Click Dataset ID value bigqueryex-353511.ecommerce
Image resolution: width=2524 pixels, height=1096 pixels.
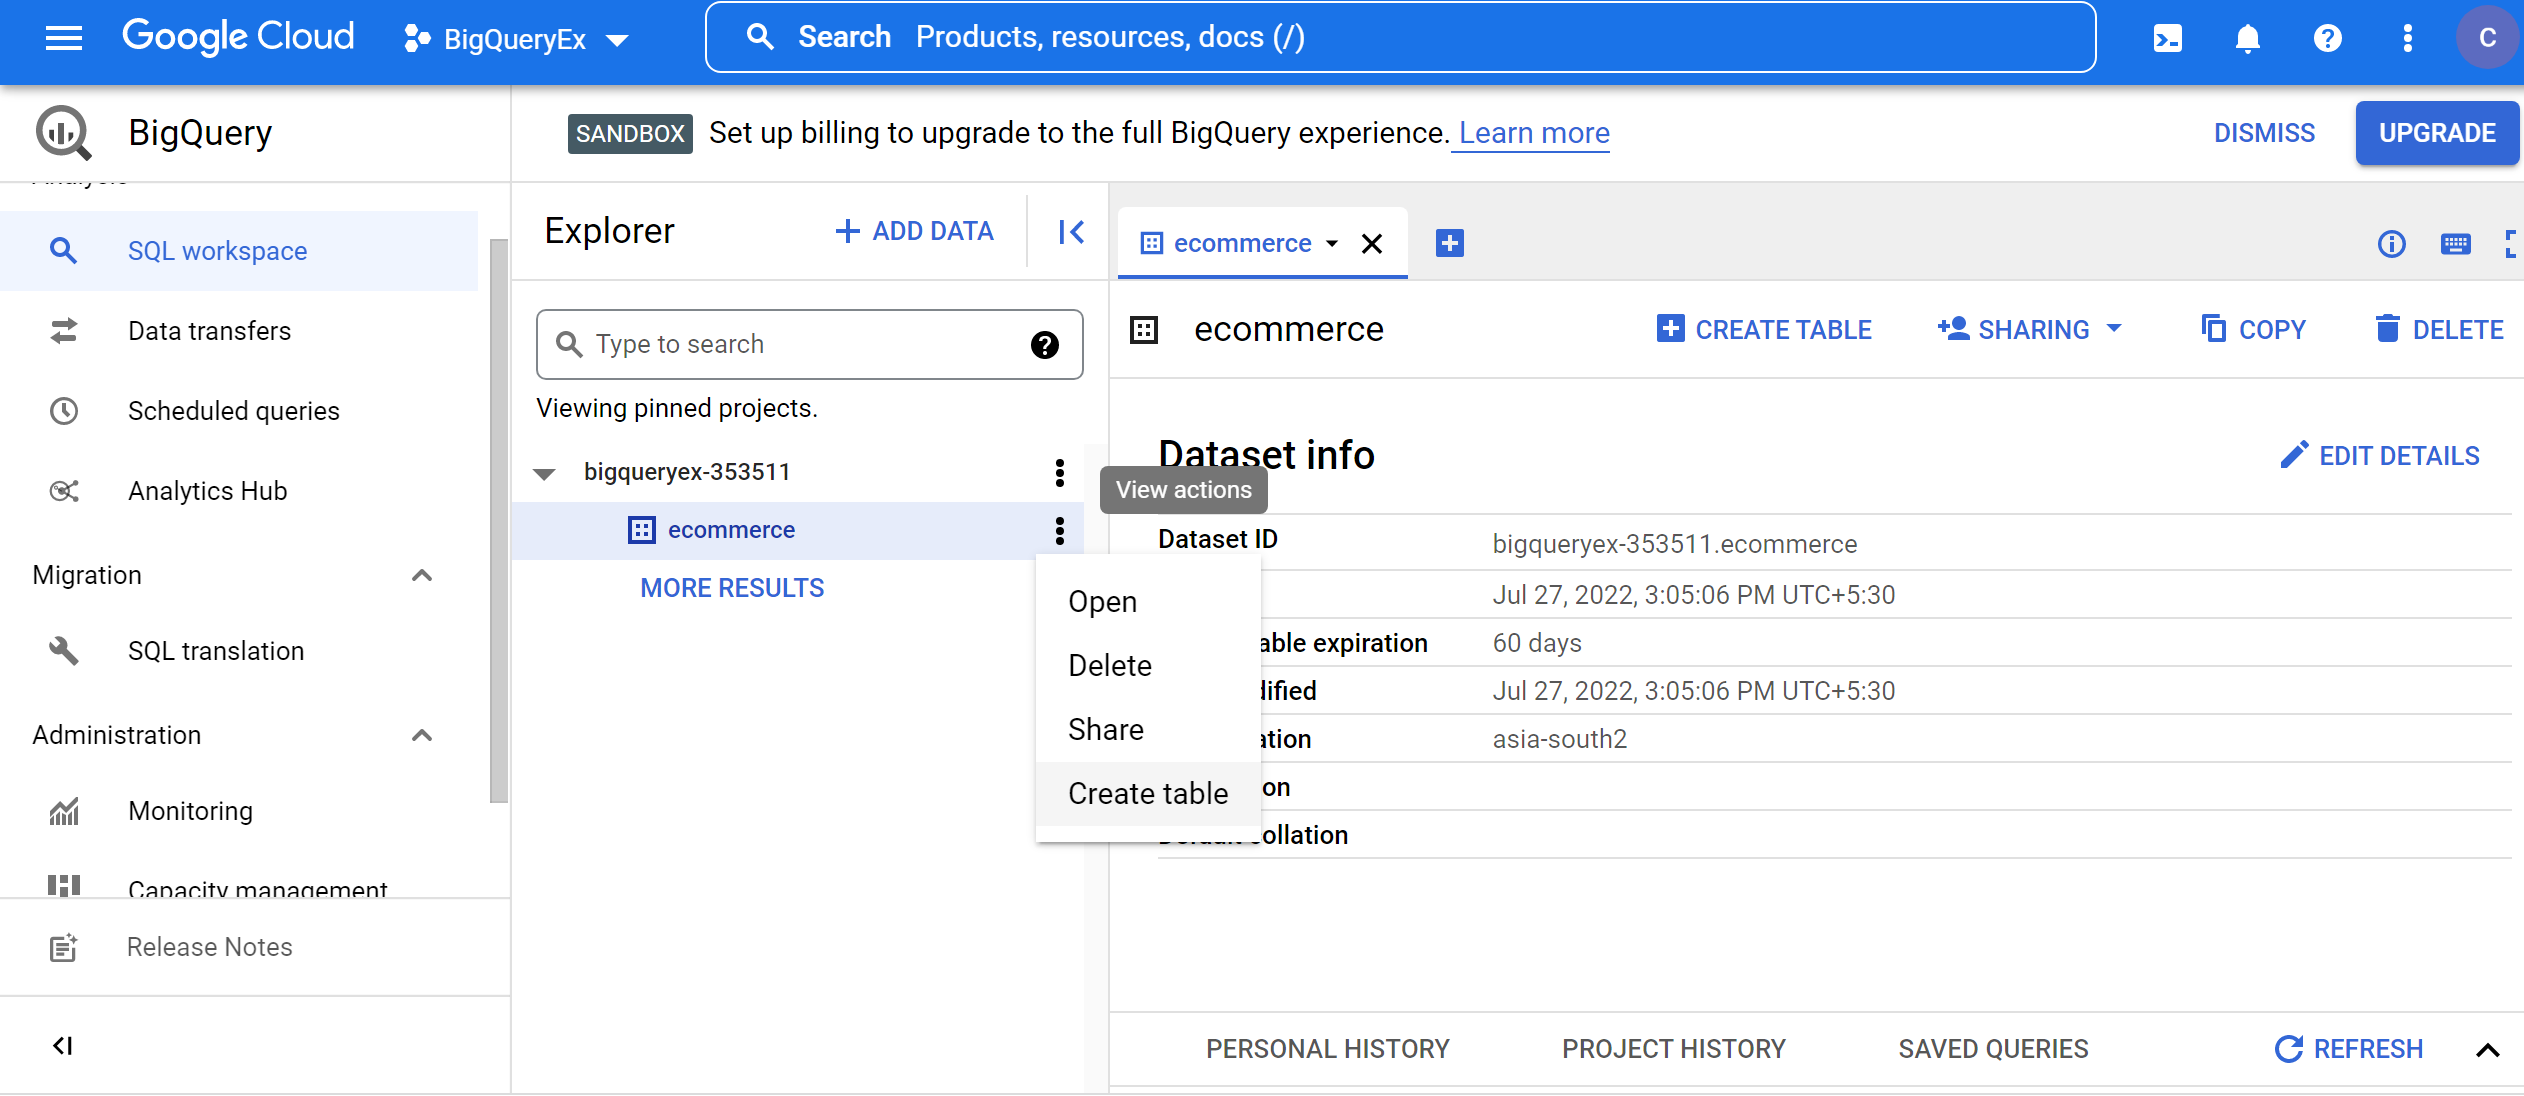tap(1674, 545)
